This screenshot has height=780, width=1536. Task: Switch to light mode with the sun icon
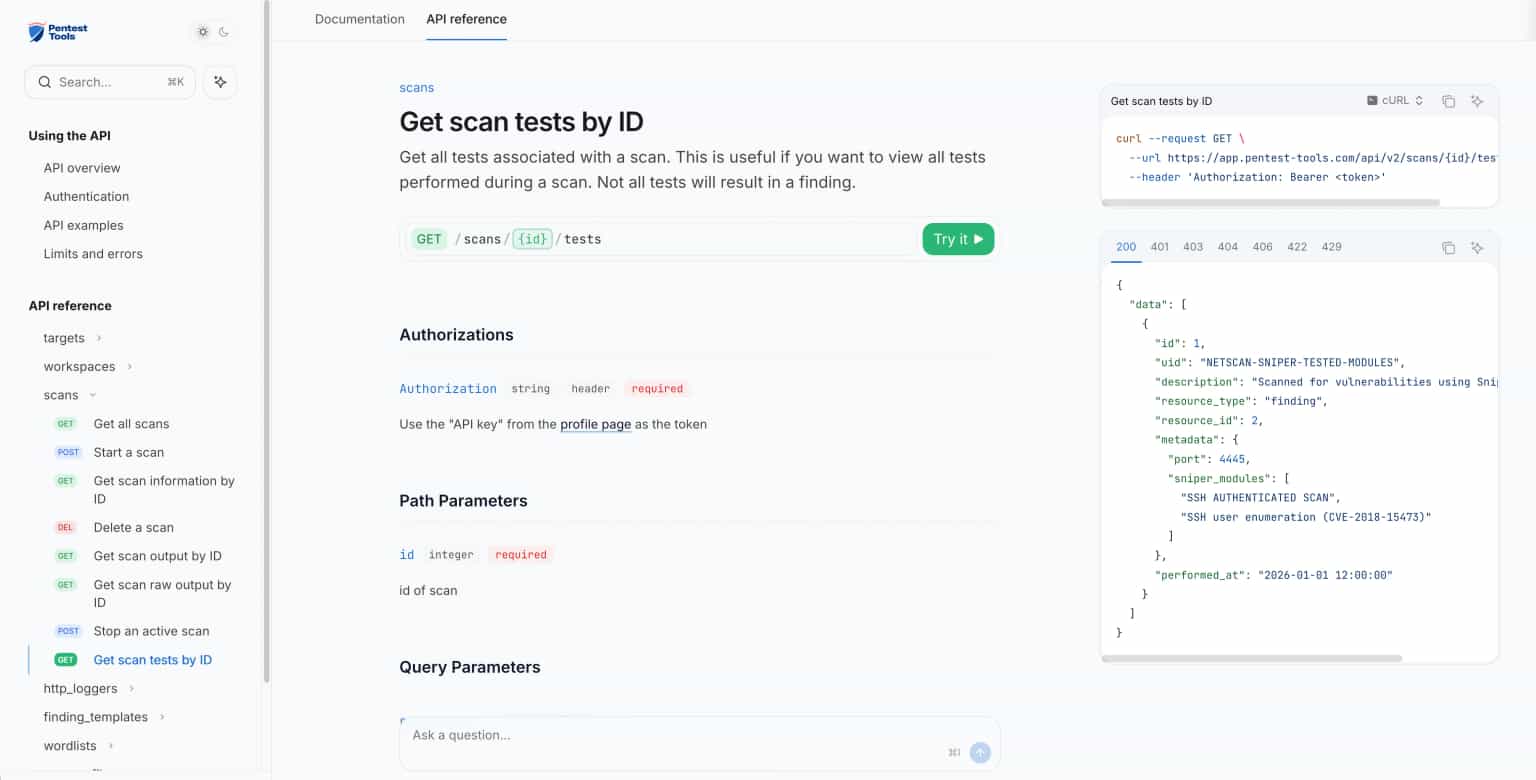203,32
